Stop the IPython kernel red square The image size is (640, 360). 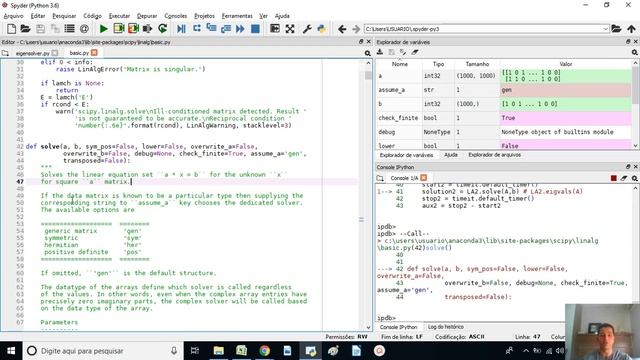point(613,178)
